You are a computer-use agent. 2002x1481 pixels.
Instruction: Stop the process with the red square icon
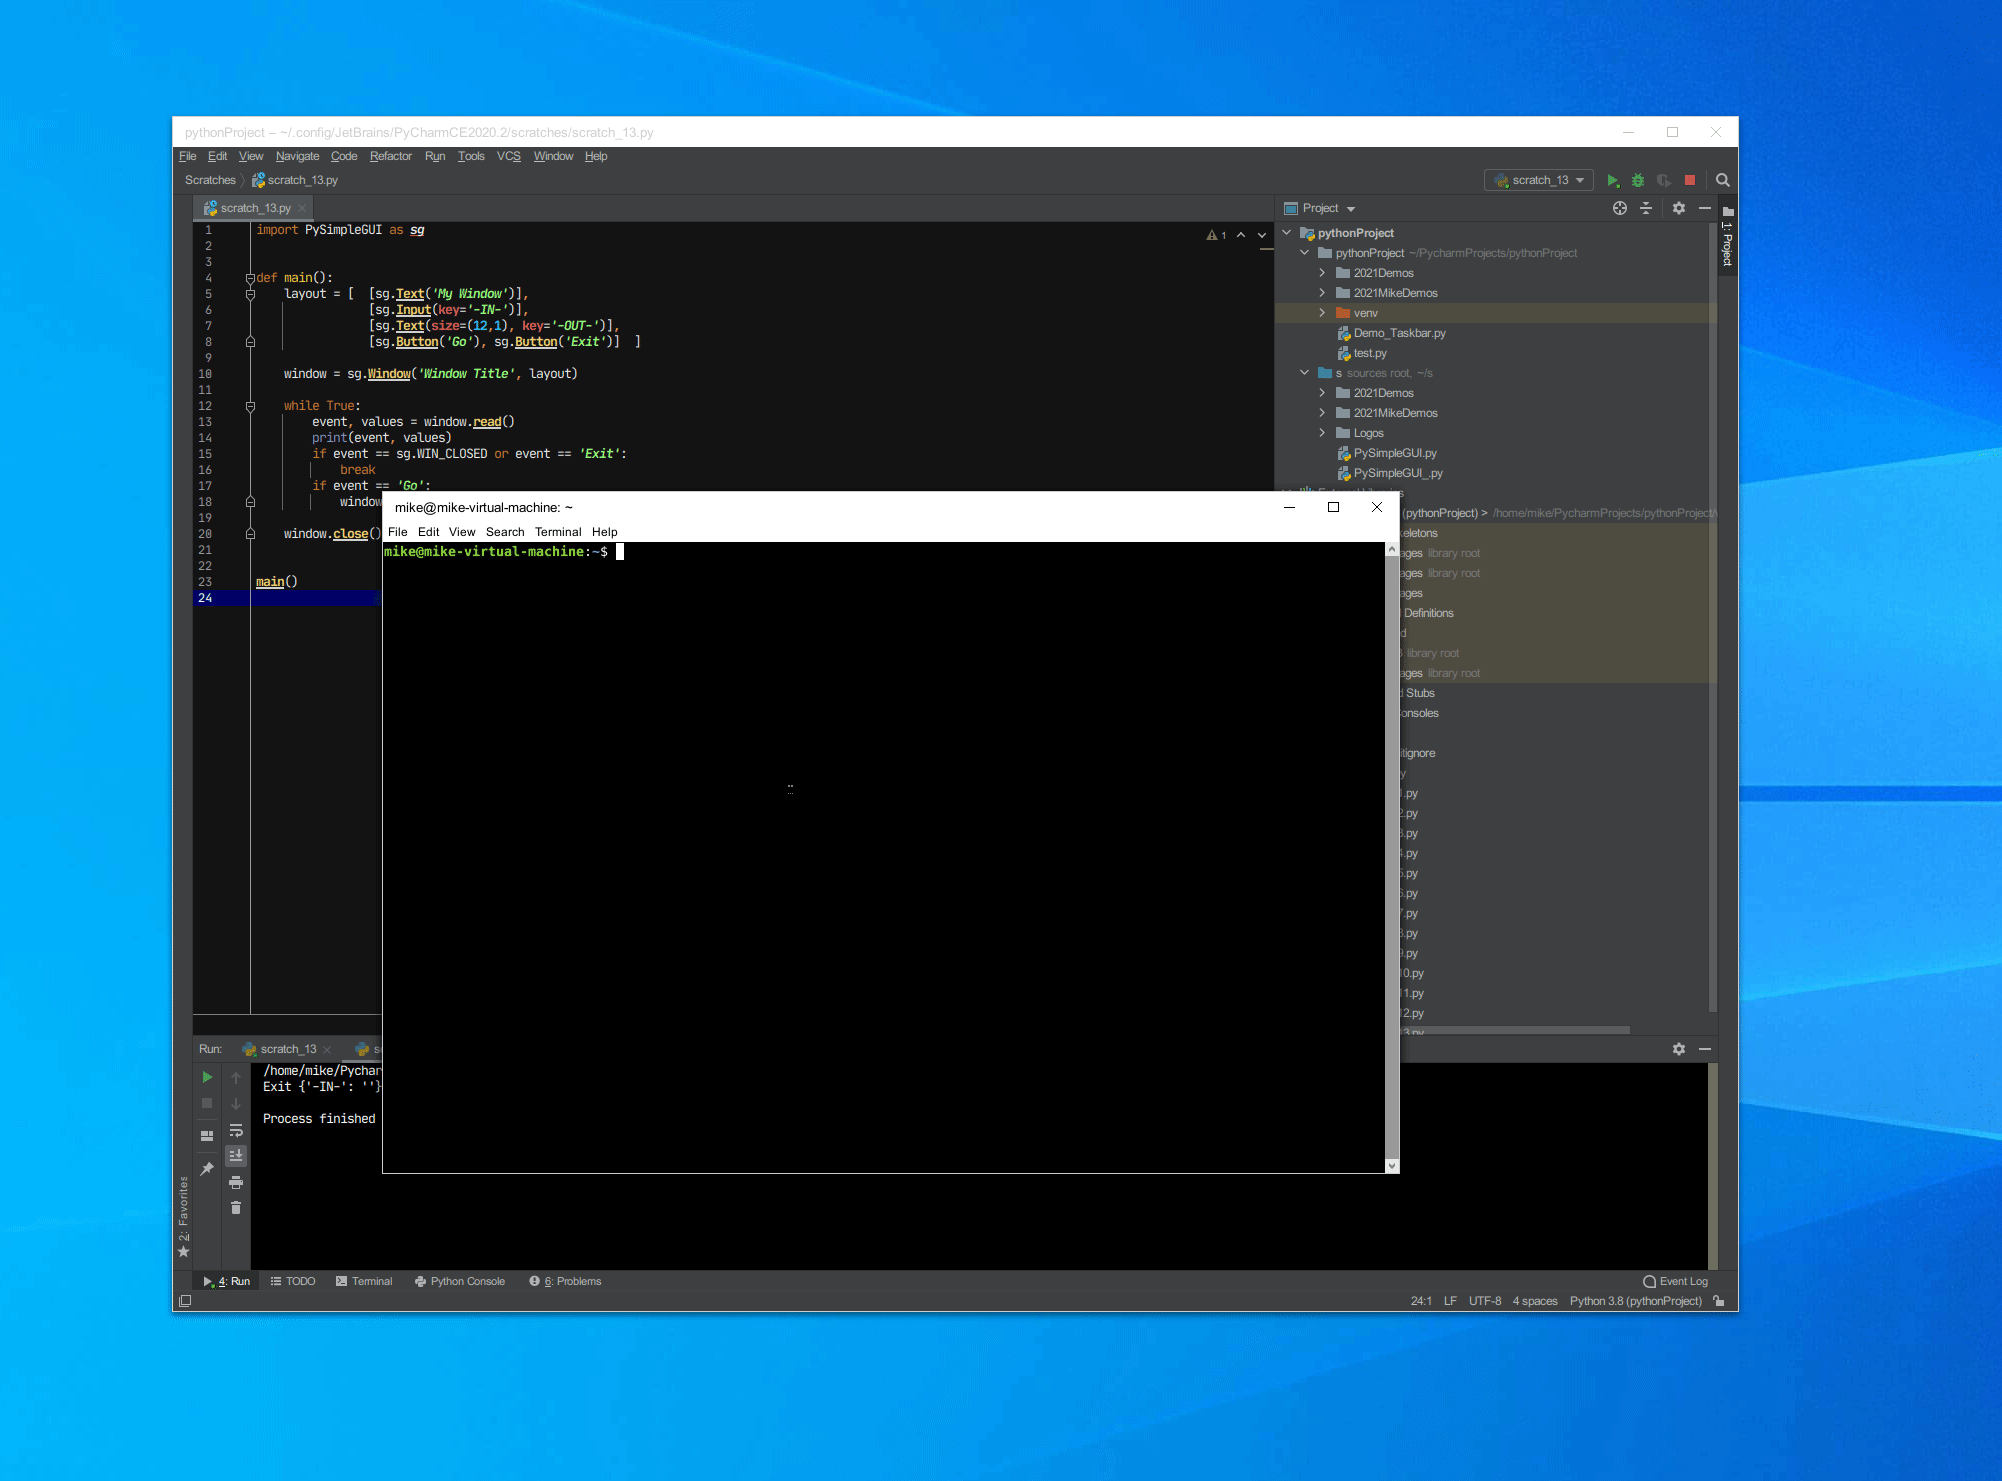pos(1690,181)
